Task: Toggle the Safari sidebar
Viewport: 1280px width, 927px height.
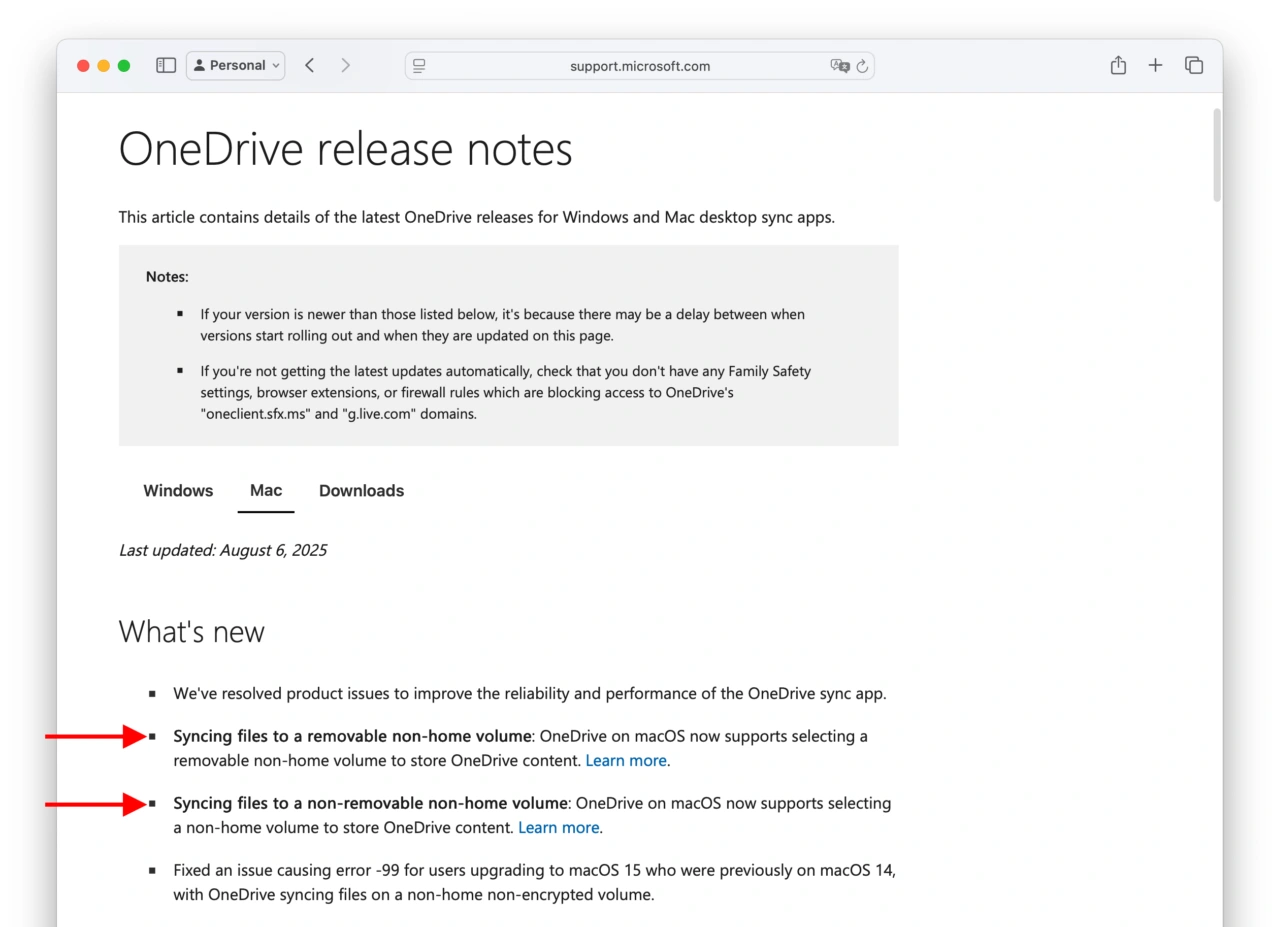Action: click(166, 65)
